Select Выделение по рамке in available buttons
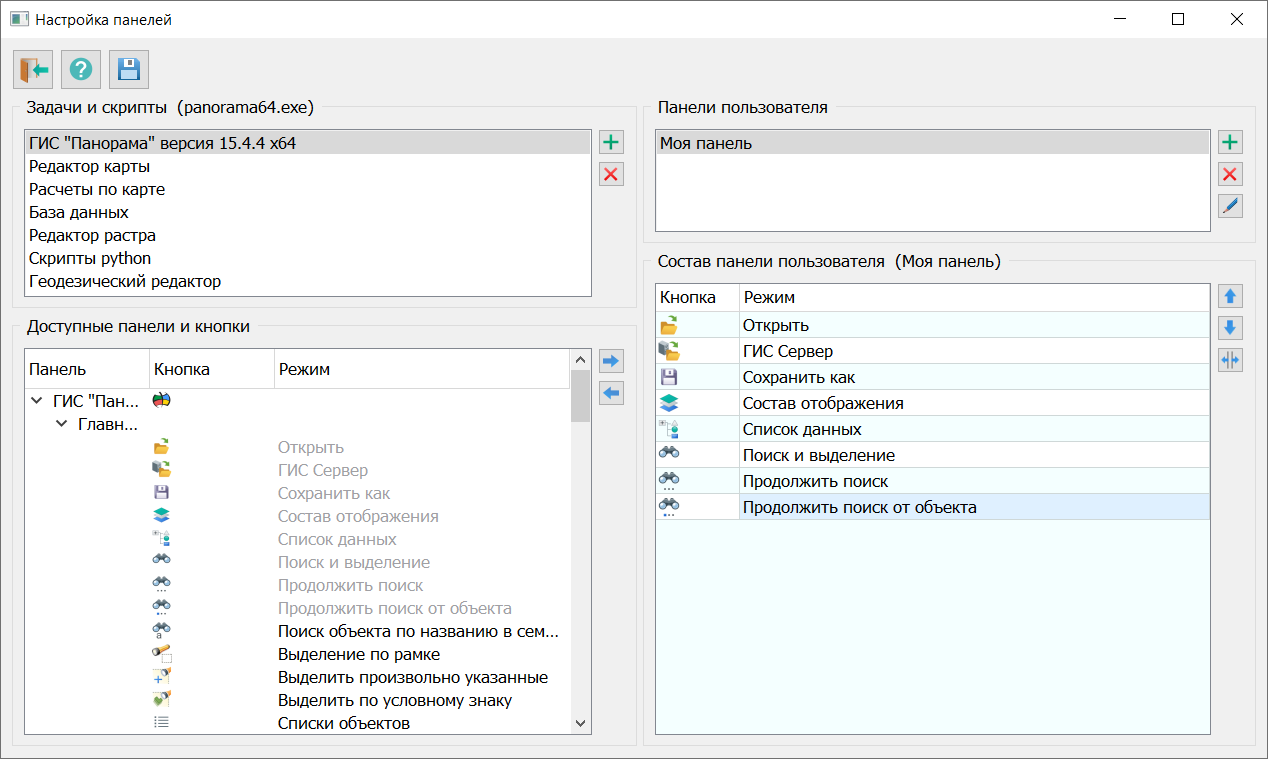The height and width of the screenshot is (759, 1268). 358,654
